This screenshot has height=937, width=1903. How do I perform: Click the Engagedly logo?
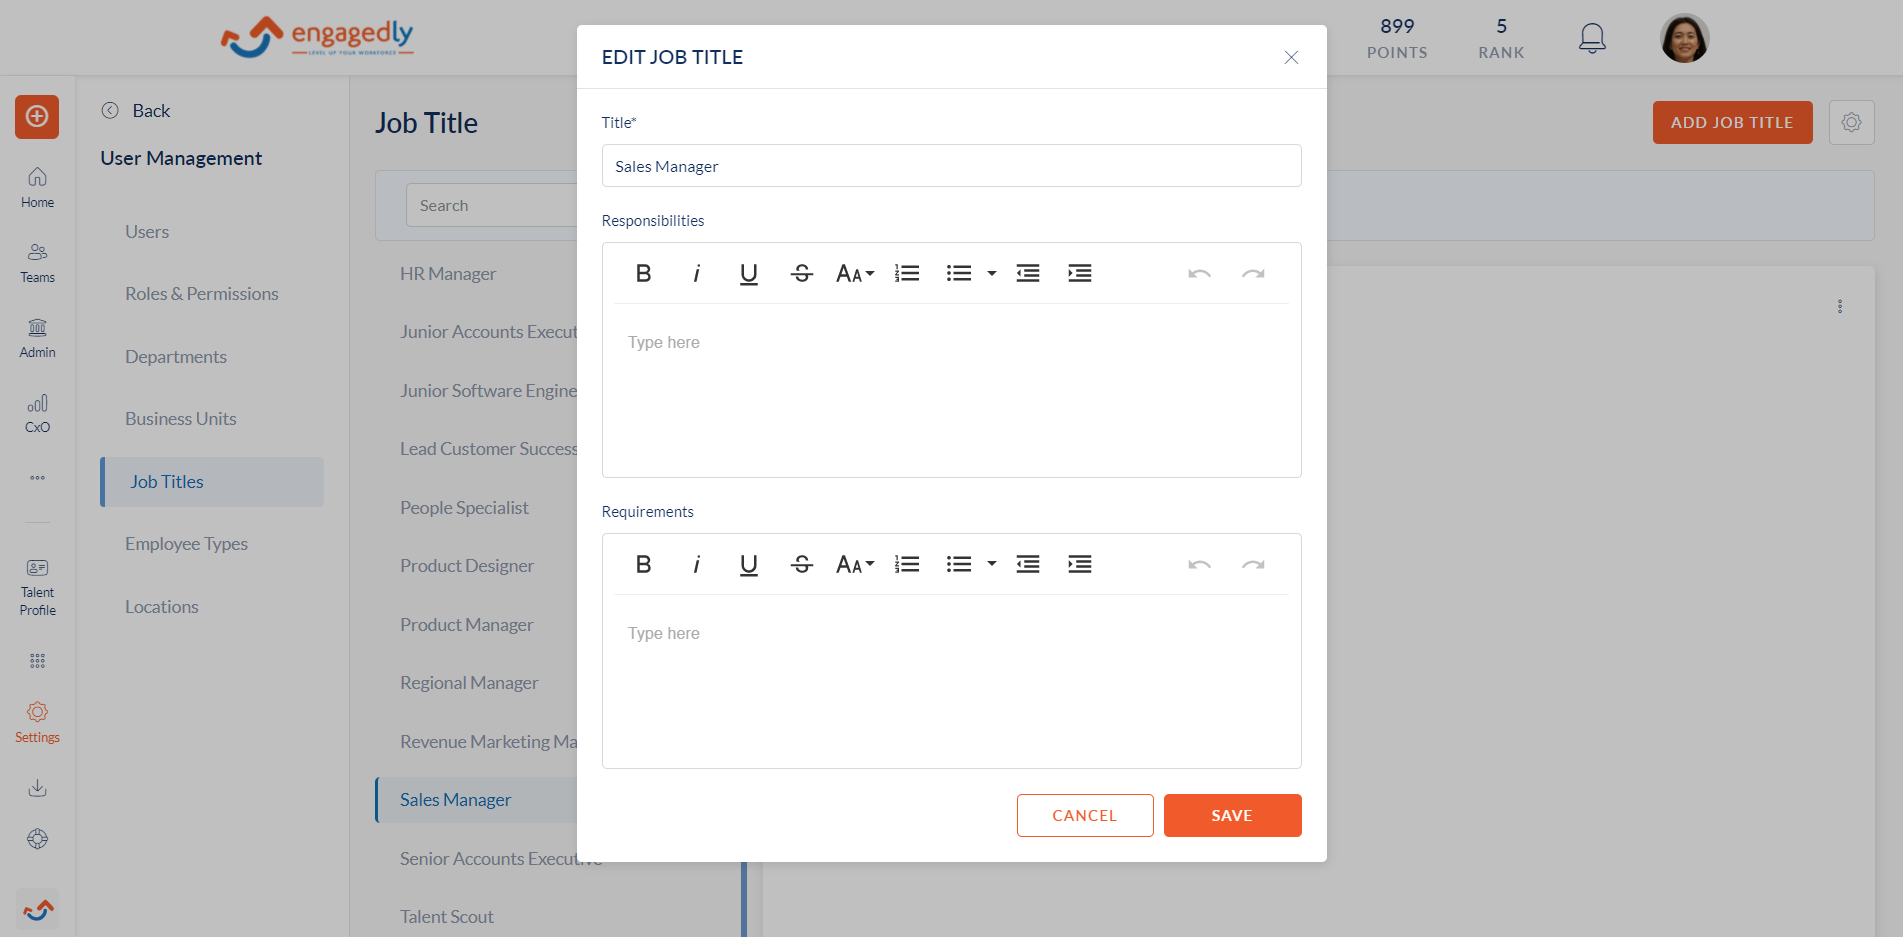[x=317, y=37]
